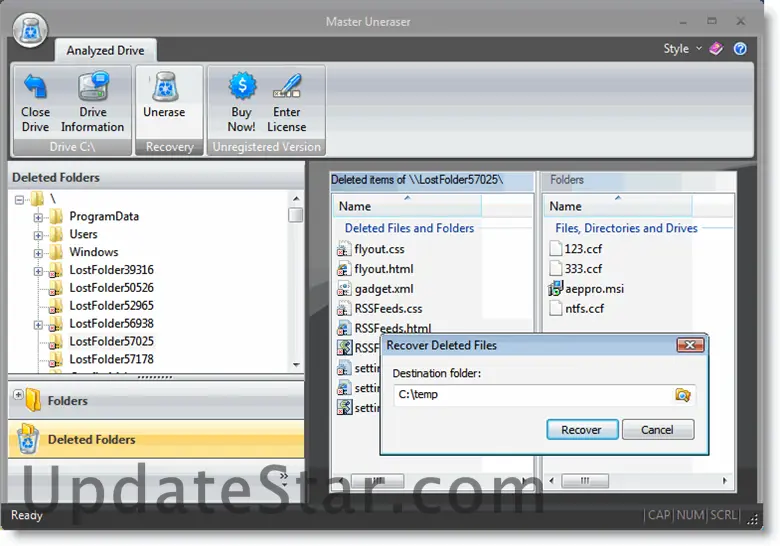Switch to the Analyzed Drive tab

[105, 50]
